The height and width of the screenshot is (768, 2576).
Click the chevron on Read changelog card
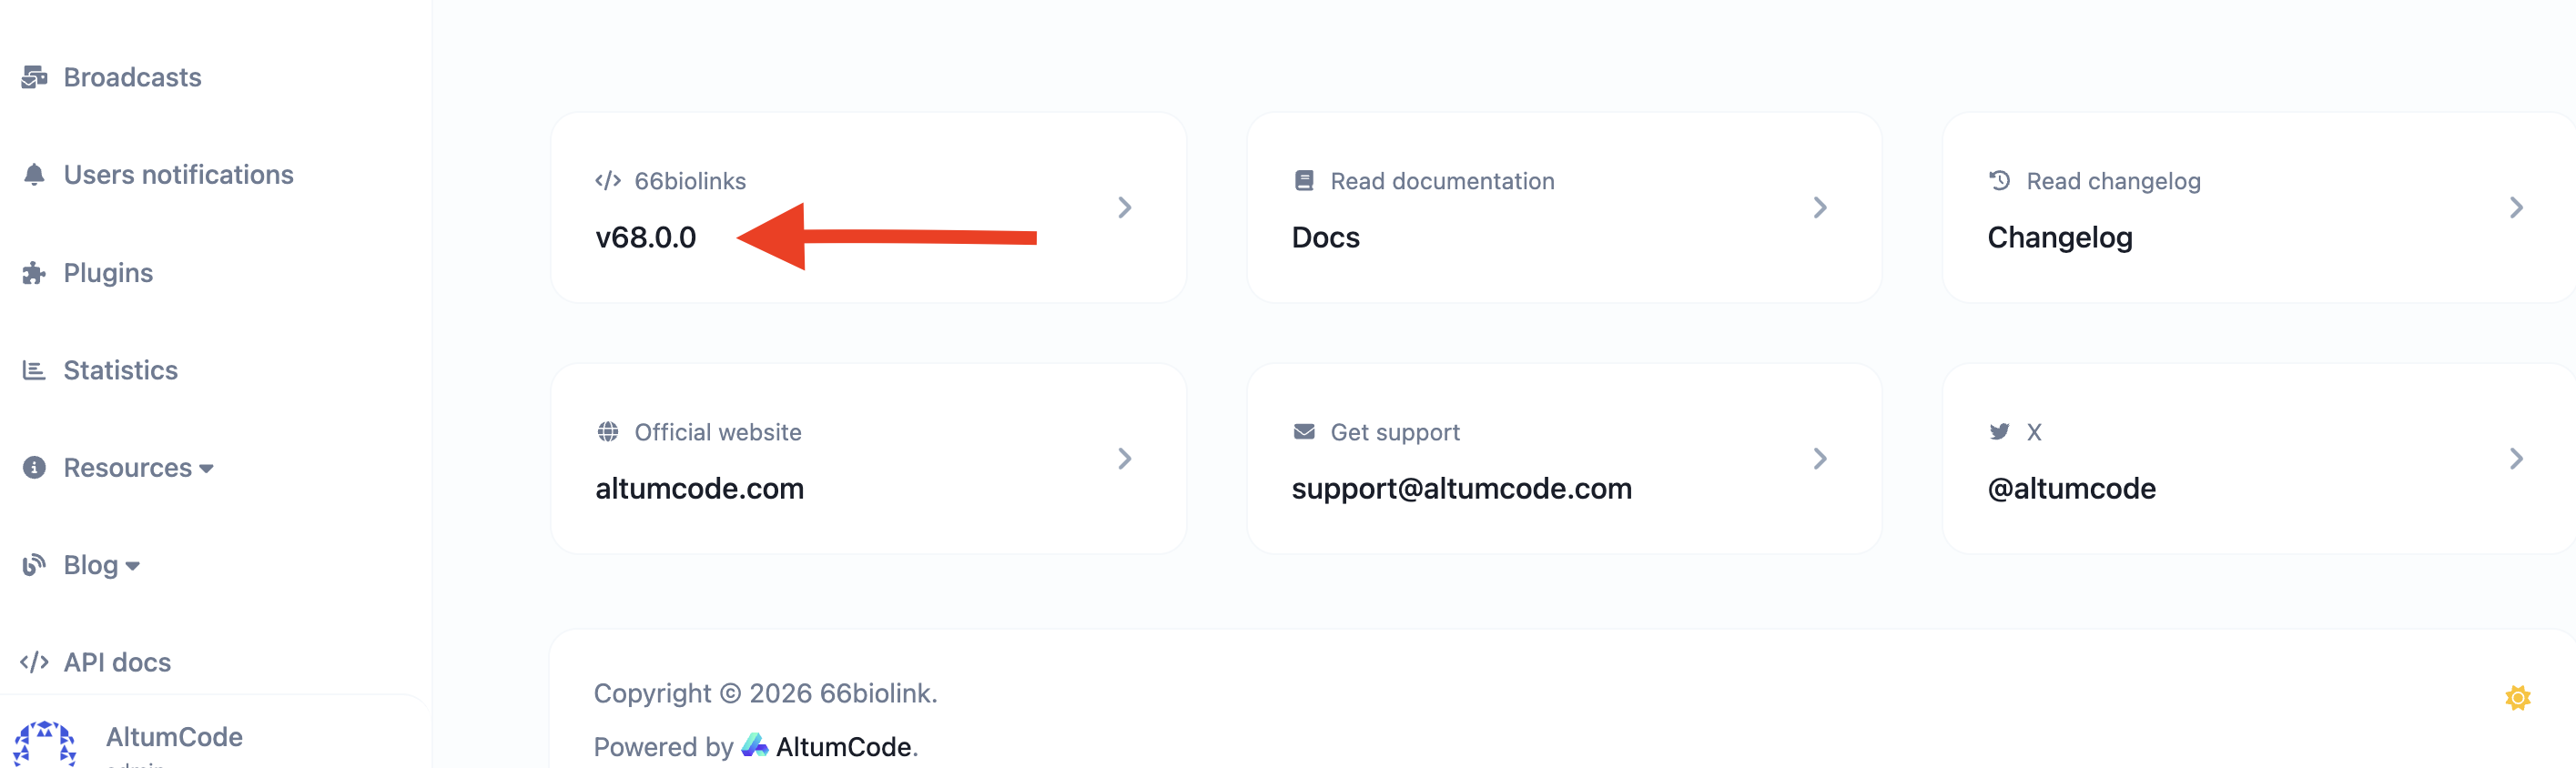2516,208
